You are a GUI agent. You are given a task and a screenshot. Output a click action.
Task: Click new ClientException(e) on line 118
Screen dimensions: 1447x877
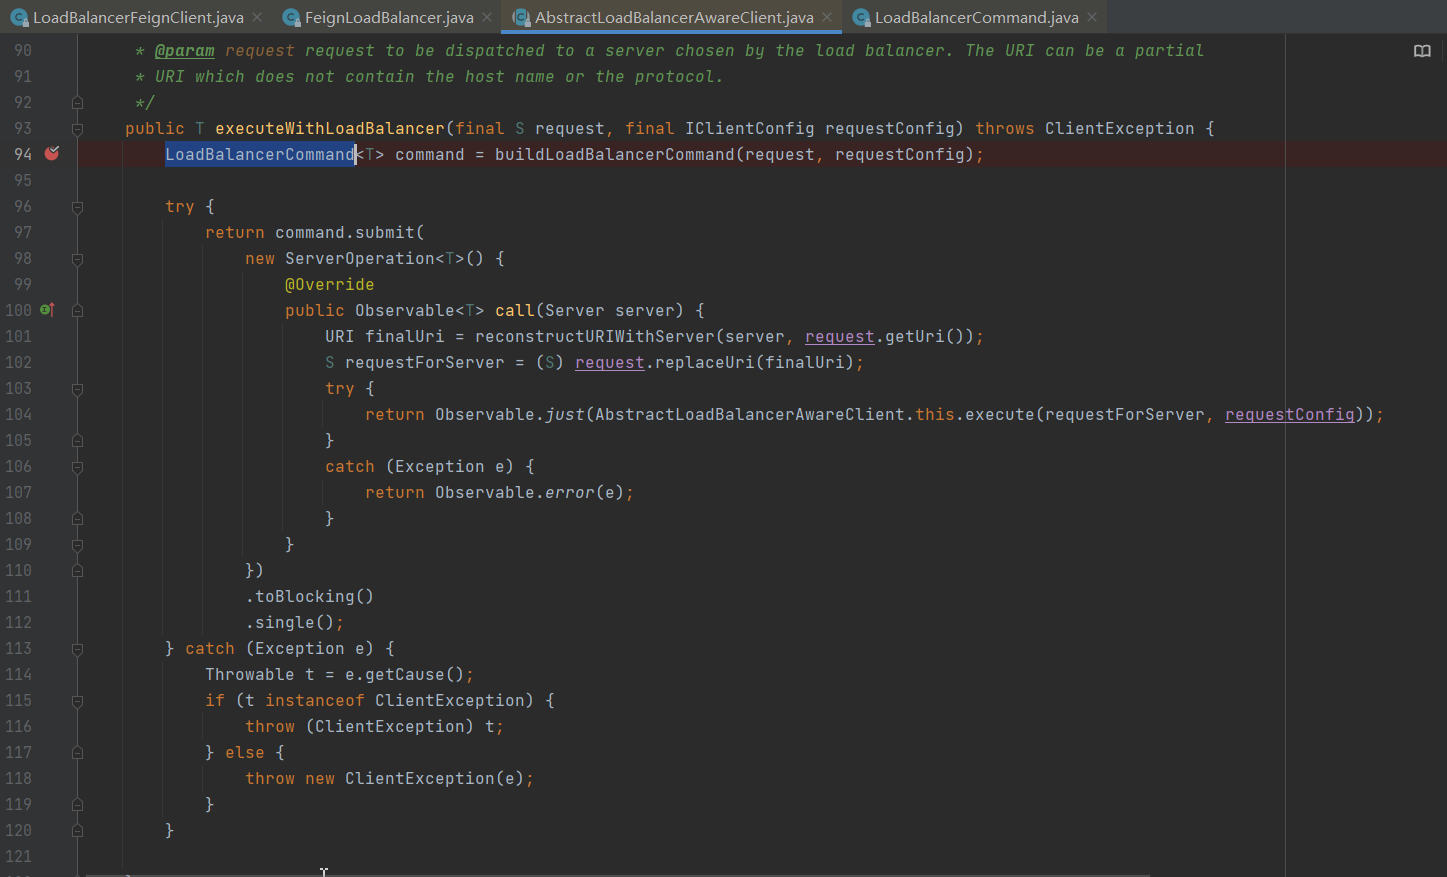[415, 778]
